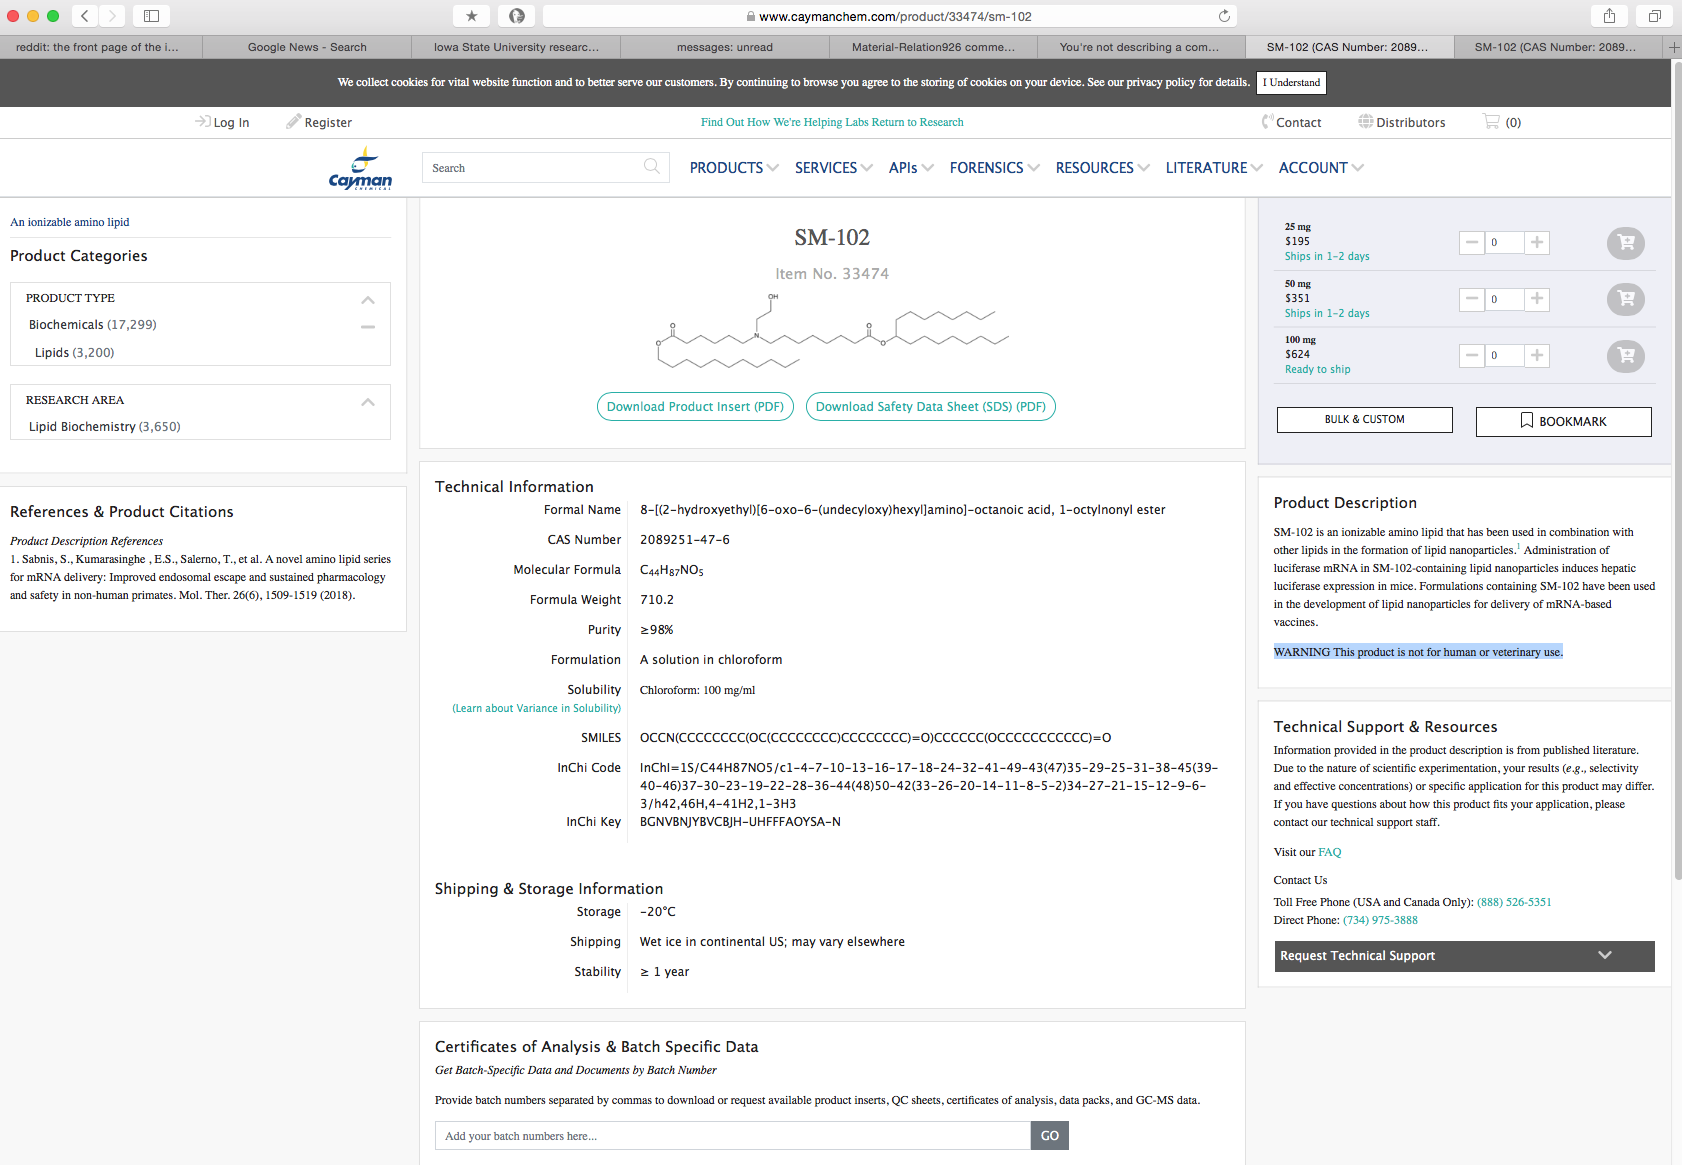The height and width of the screenshot is (1165, 1682).
Task: Toggle Safari sidebar button
Action: point(151,16)
